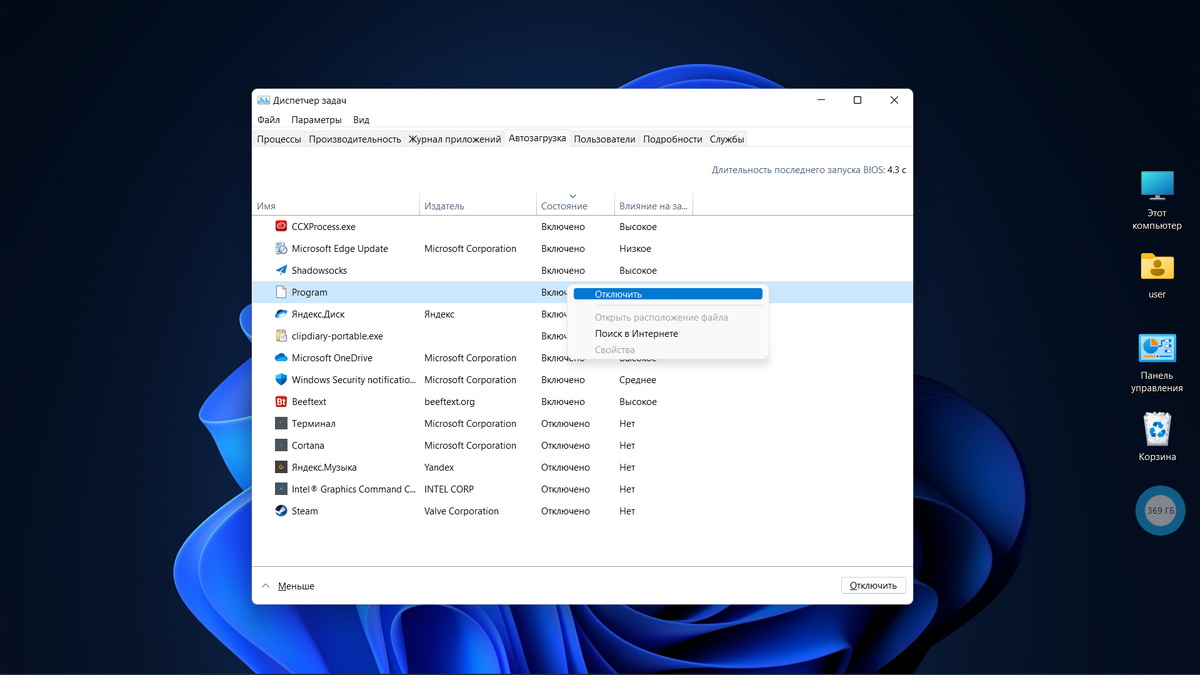This screenshot has height=675, width=1200.
Task: Click the Microsoft Edge Update icon
Action: [x=281, y=249]
